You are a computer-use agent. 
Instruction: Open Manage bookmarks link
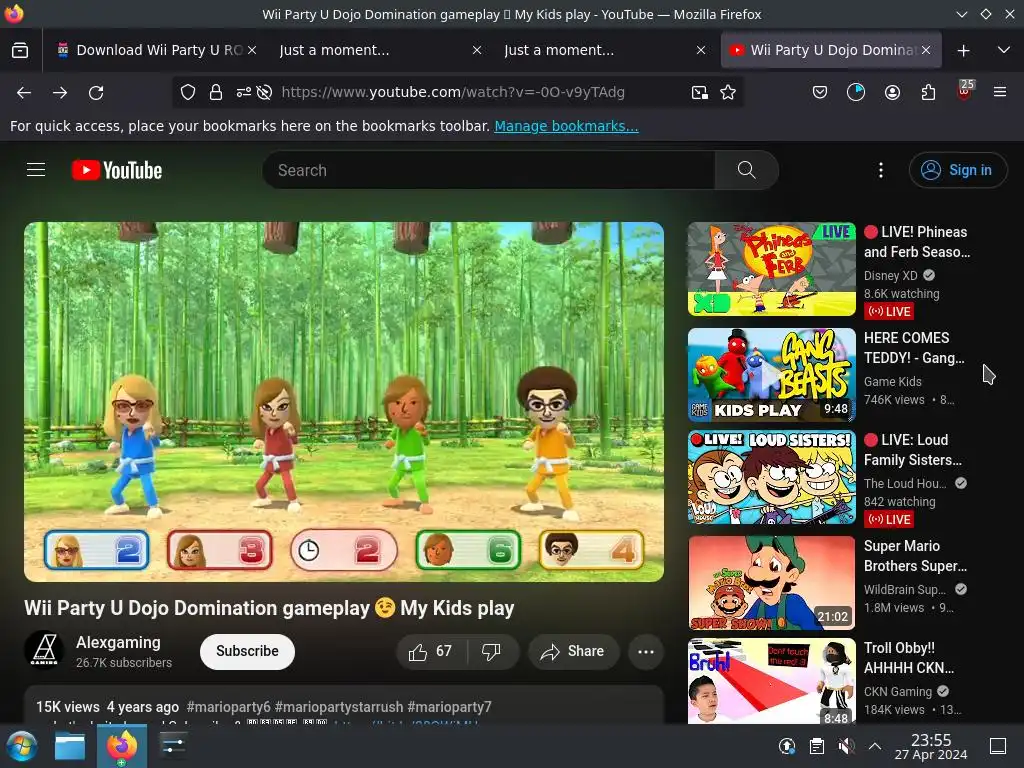(566, 126)
